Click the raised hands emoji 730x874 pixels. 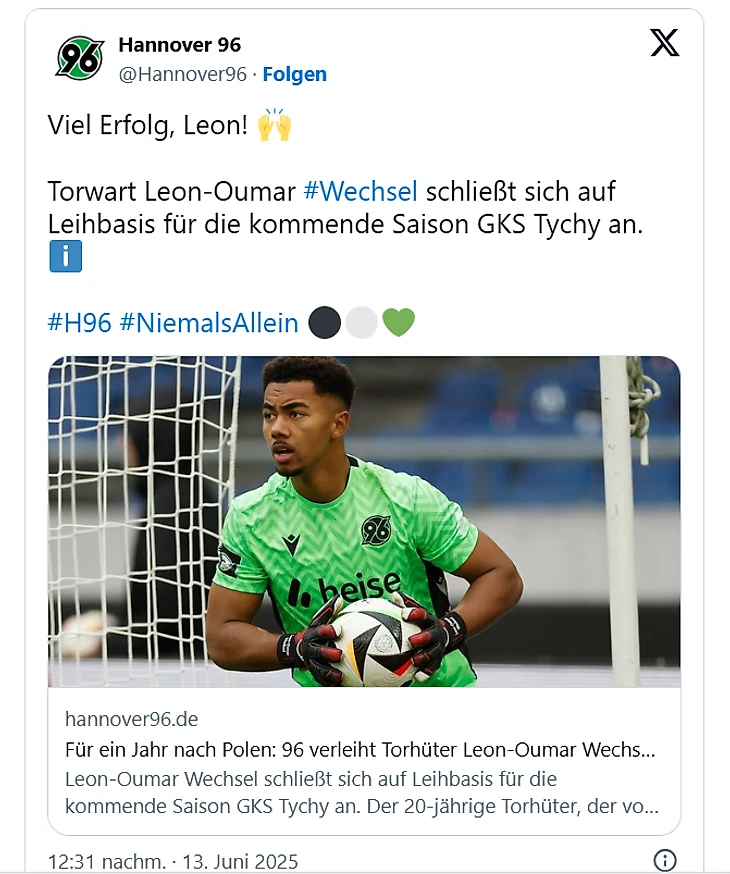click(273, 127)
